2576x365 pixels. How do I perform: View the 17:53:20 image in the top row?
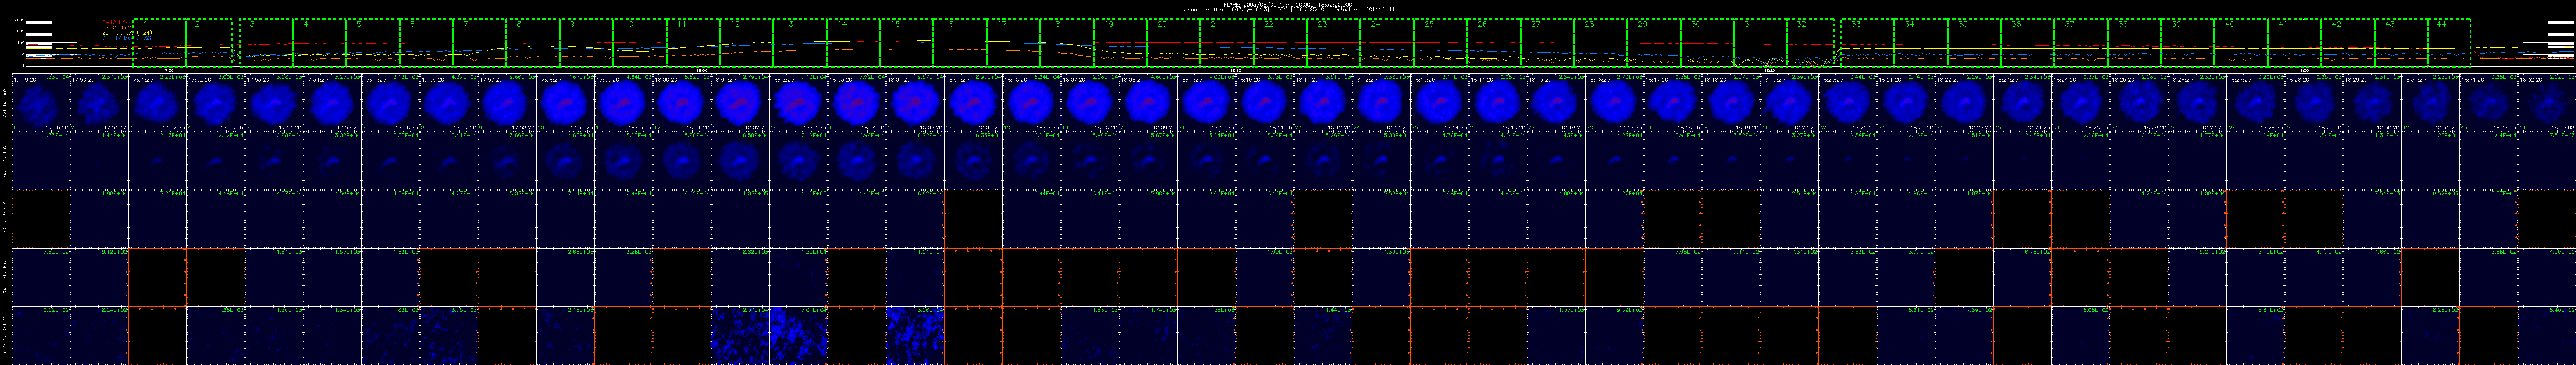[x=274, y=102]
